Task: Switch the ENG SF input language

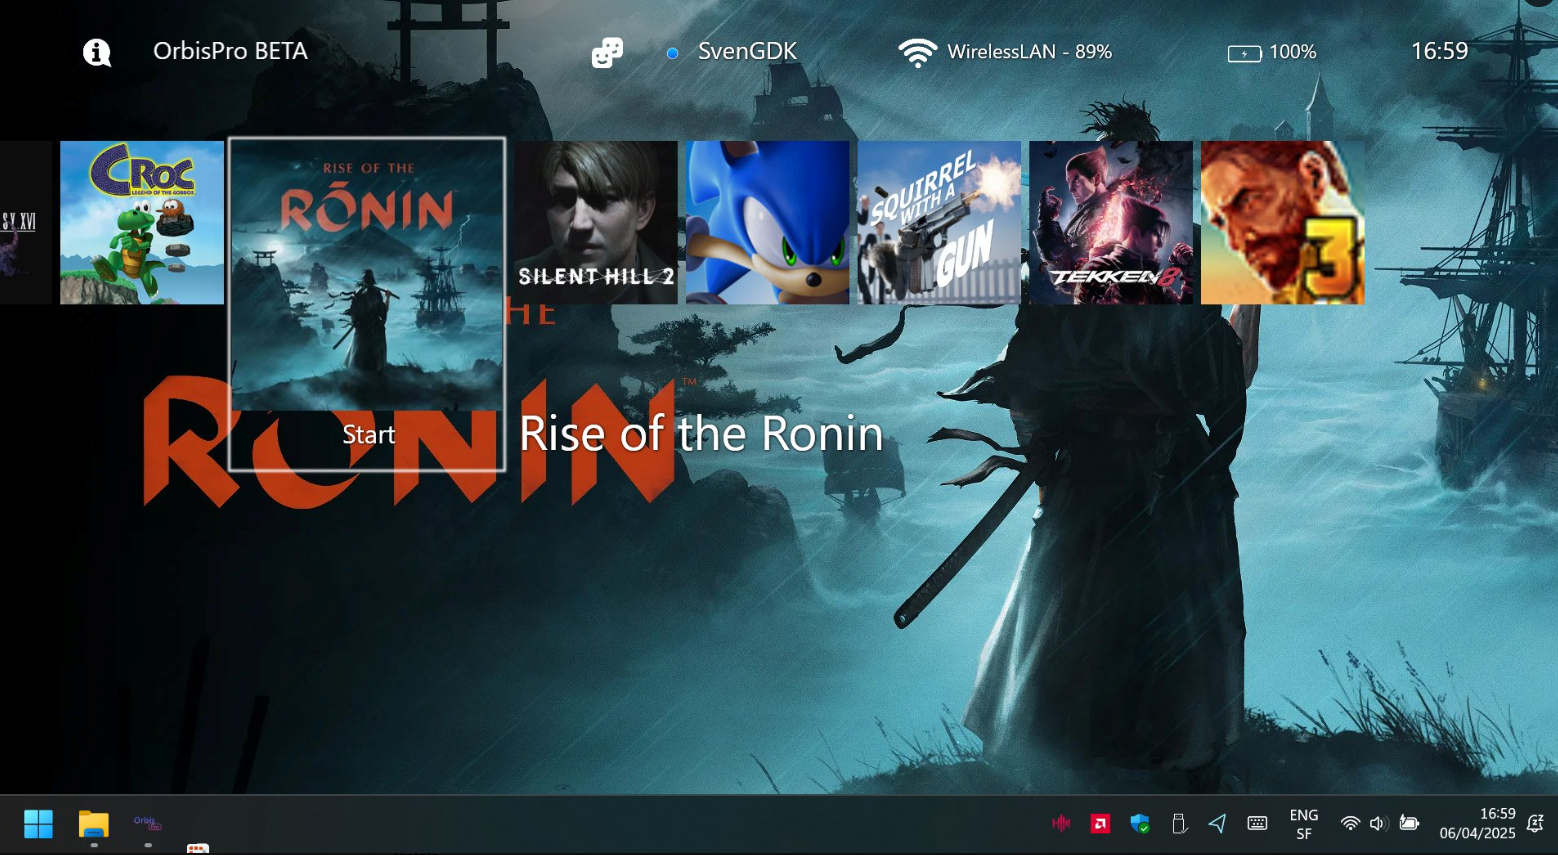Action: [1304, 824]
